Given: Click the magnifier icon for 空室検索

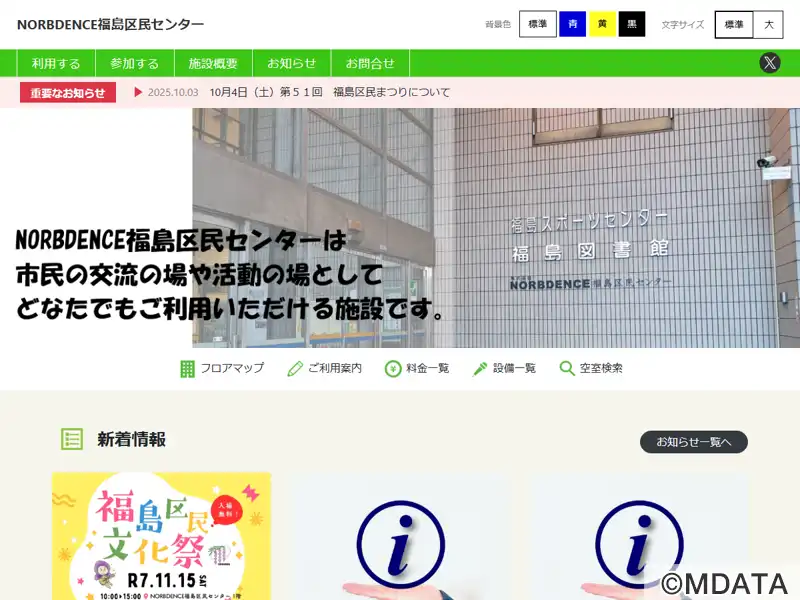Looking at the screenshot, I should point(567,368).
